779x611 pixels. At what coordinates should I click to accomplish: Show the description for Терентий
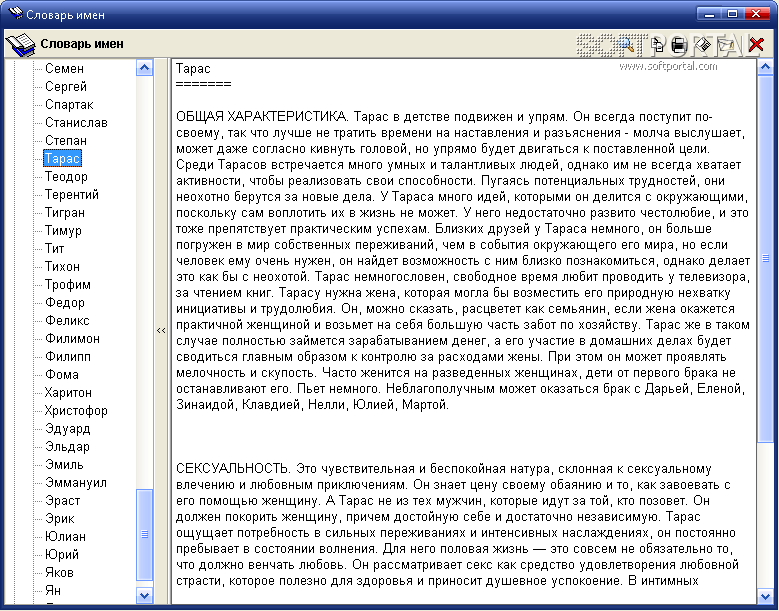click(72, 194)
